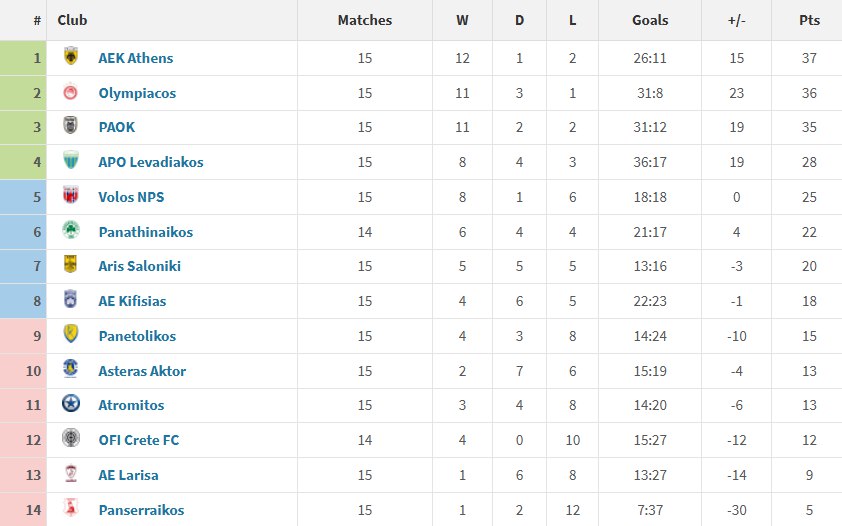842x526 pixels.
Task: Open the AE Larisa club link
Action: [128, 475]
